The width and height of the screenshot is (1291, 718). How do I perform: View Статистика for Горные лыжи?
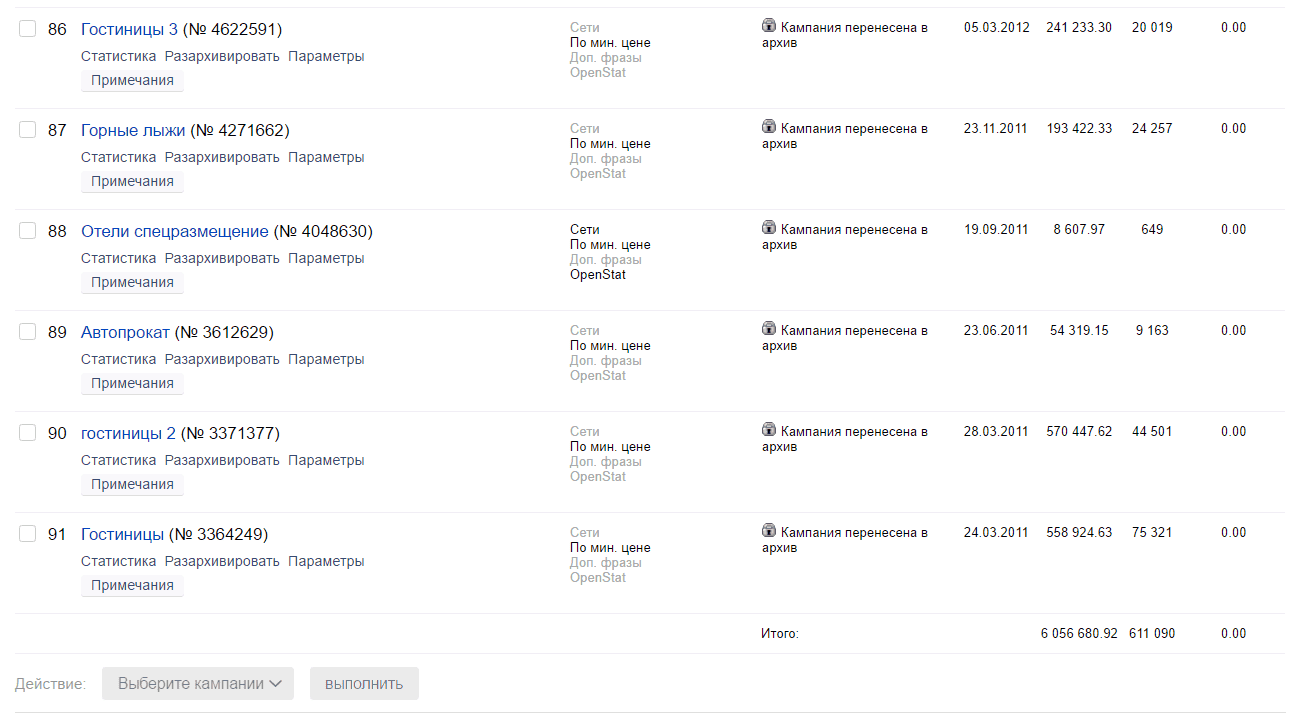pyautogui.click(x=118, y=157)
